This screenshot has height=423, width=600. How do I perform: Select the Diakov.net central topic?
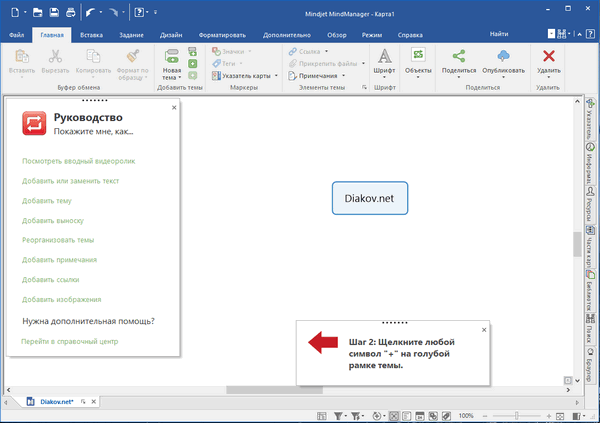tap(369, 198)
